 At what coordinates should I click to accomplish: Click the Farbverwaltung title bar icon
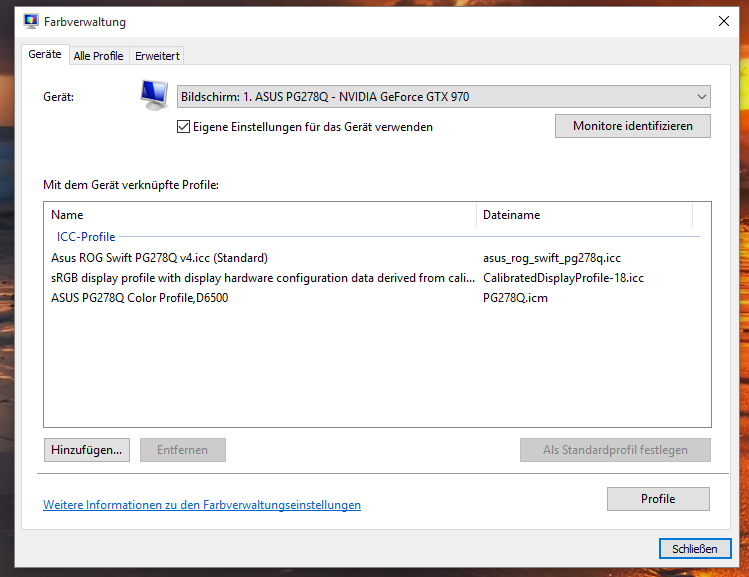pos(31,21)
